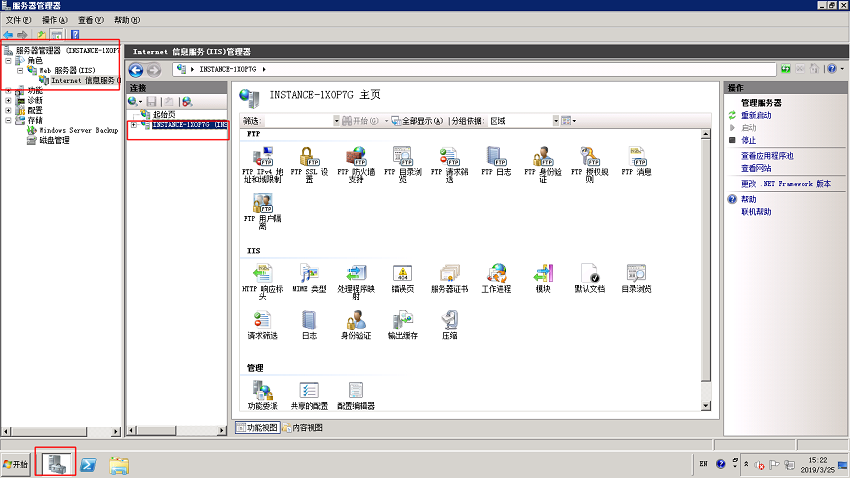
Task: Open the 操作 menu
Action: [x=55, y=20]
